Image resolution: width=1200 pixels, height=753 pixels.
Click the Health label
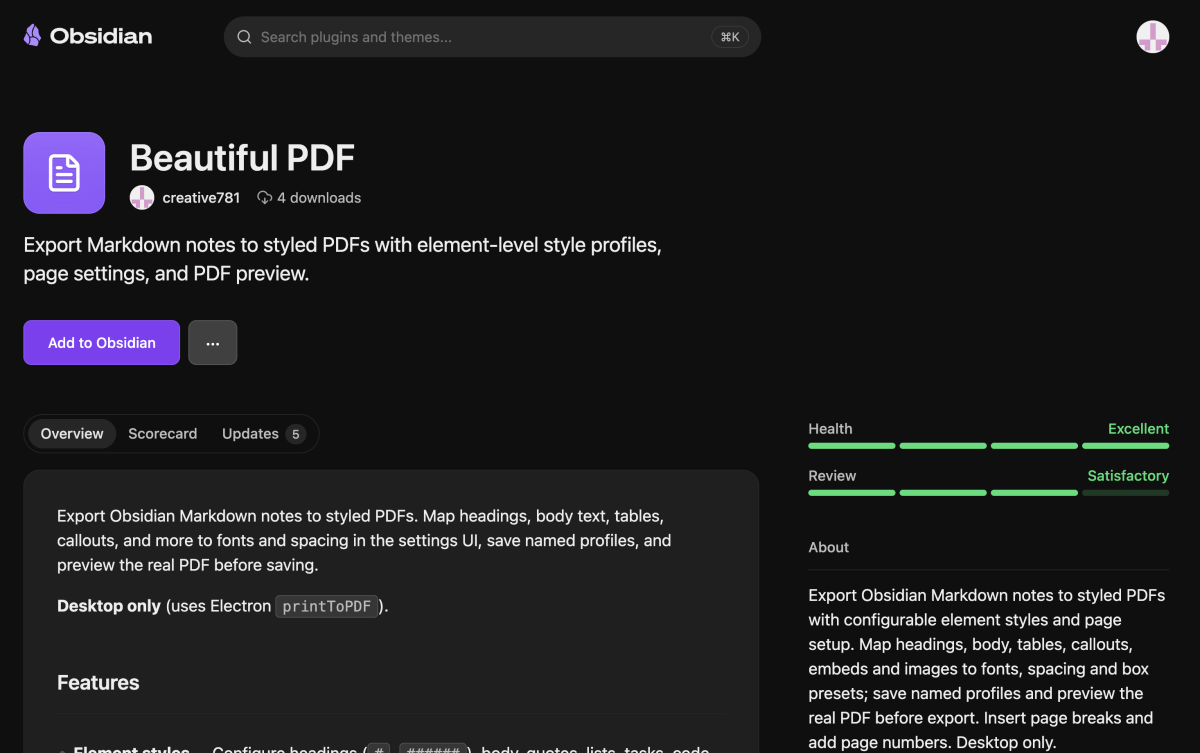pos(831,429)
